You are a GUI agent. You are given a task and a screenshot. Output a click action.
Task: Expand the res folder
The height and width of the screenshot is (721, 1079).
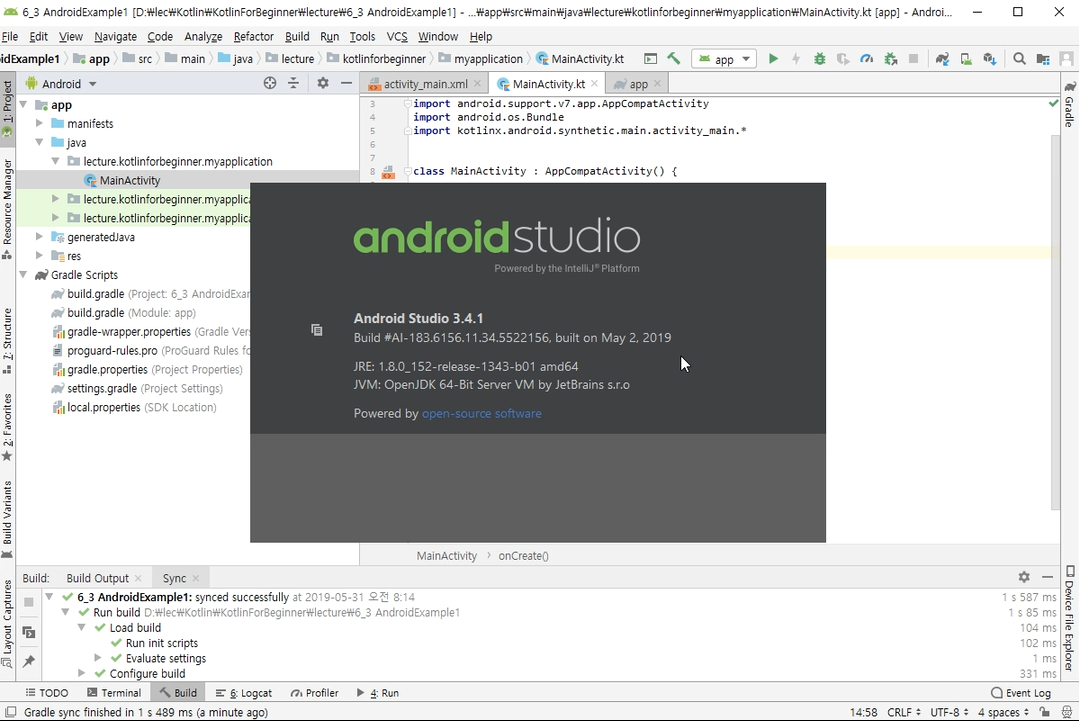39,256
